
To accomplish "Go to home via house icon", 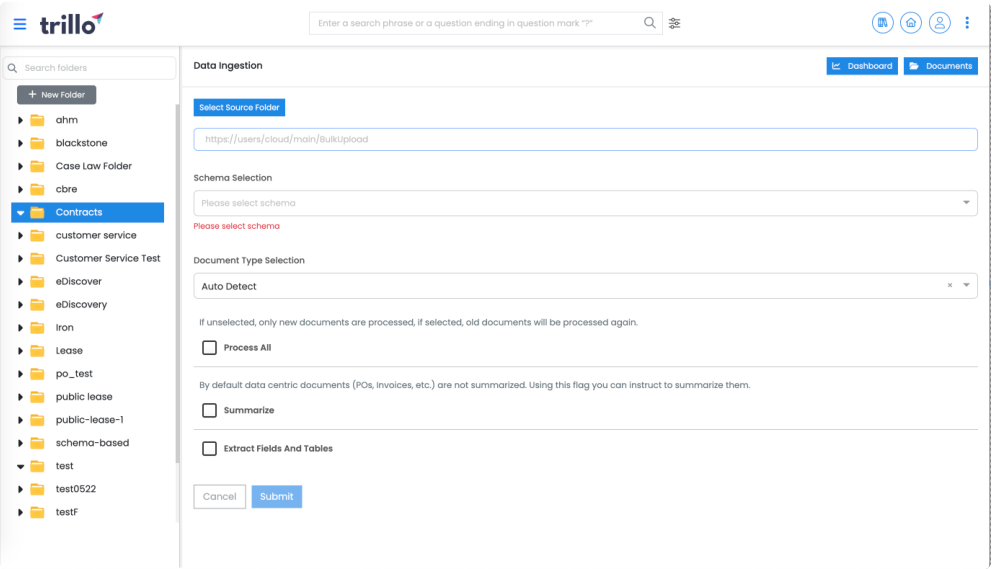I will coord(911,23).
